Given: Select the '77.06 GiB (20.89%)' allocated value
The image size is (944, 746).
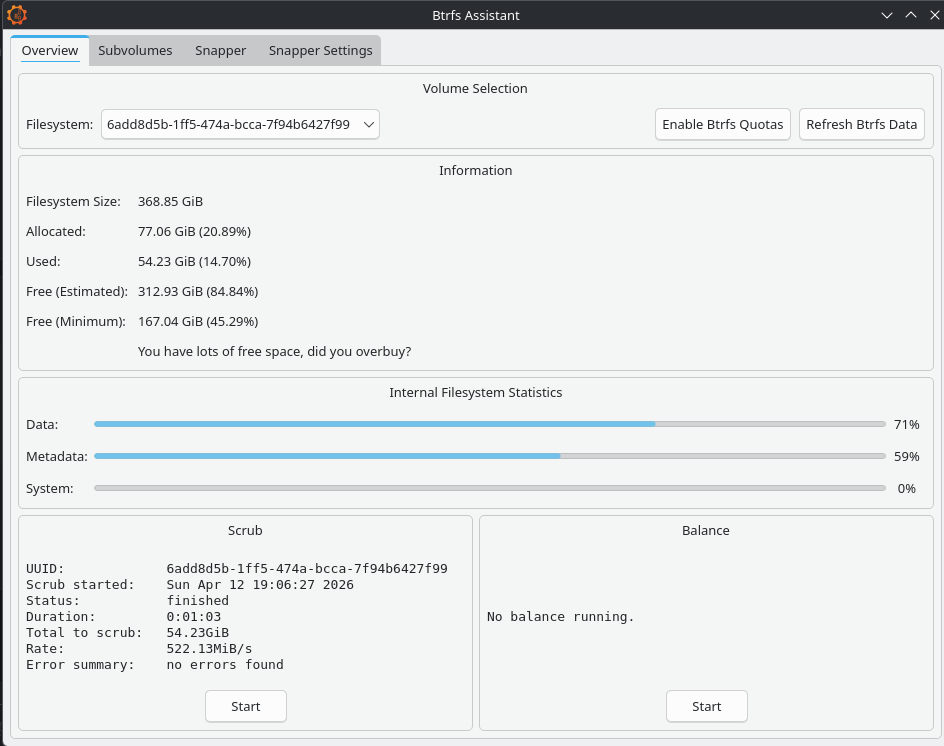Looking at the screenshot, I should tap(194, 232).
